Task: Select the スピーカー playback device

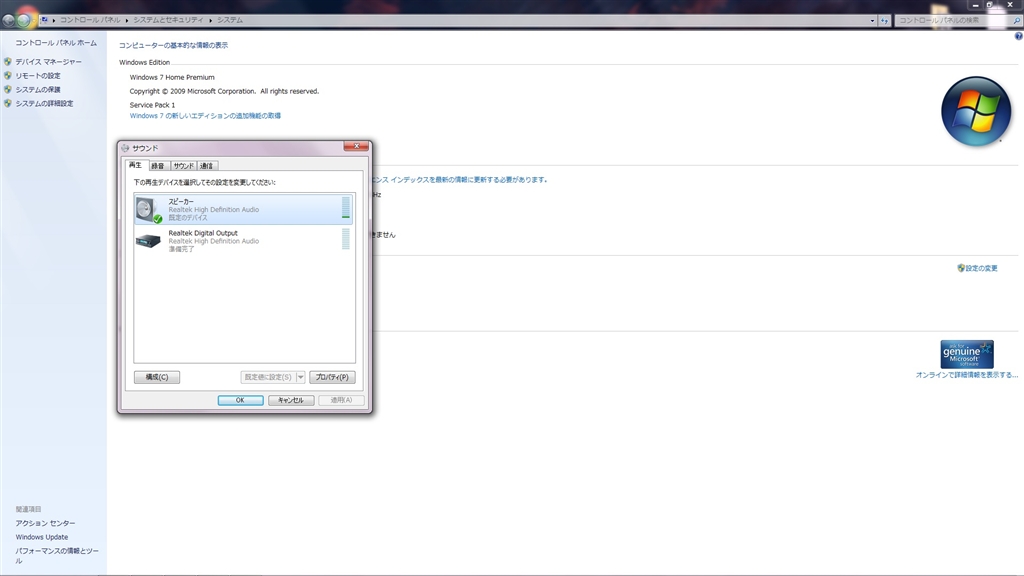Action: [244, 209]
